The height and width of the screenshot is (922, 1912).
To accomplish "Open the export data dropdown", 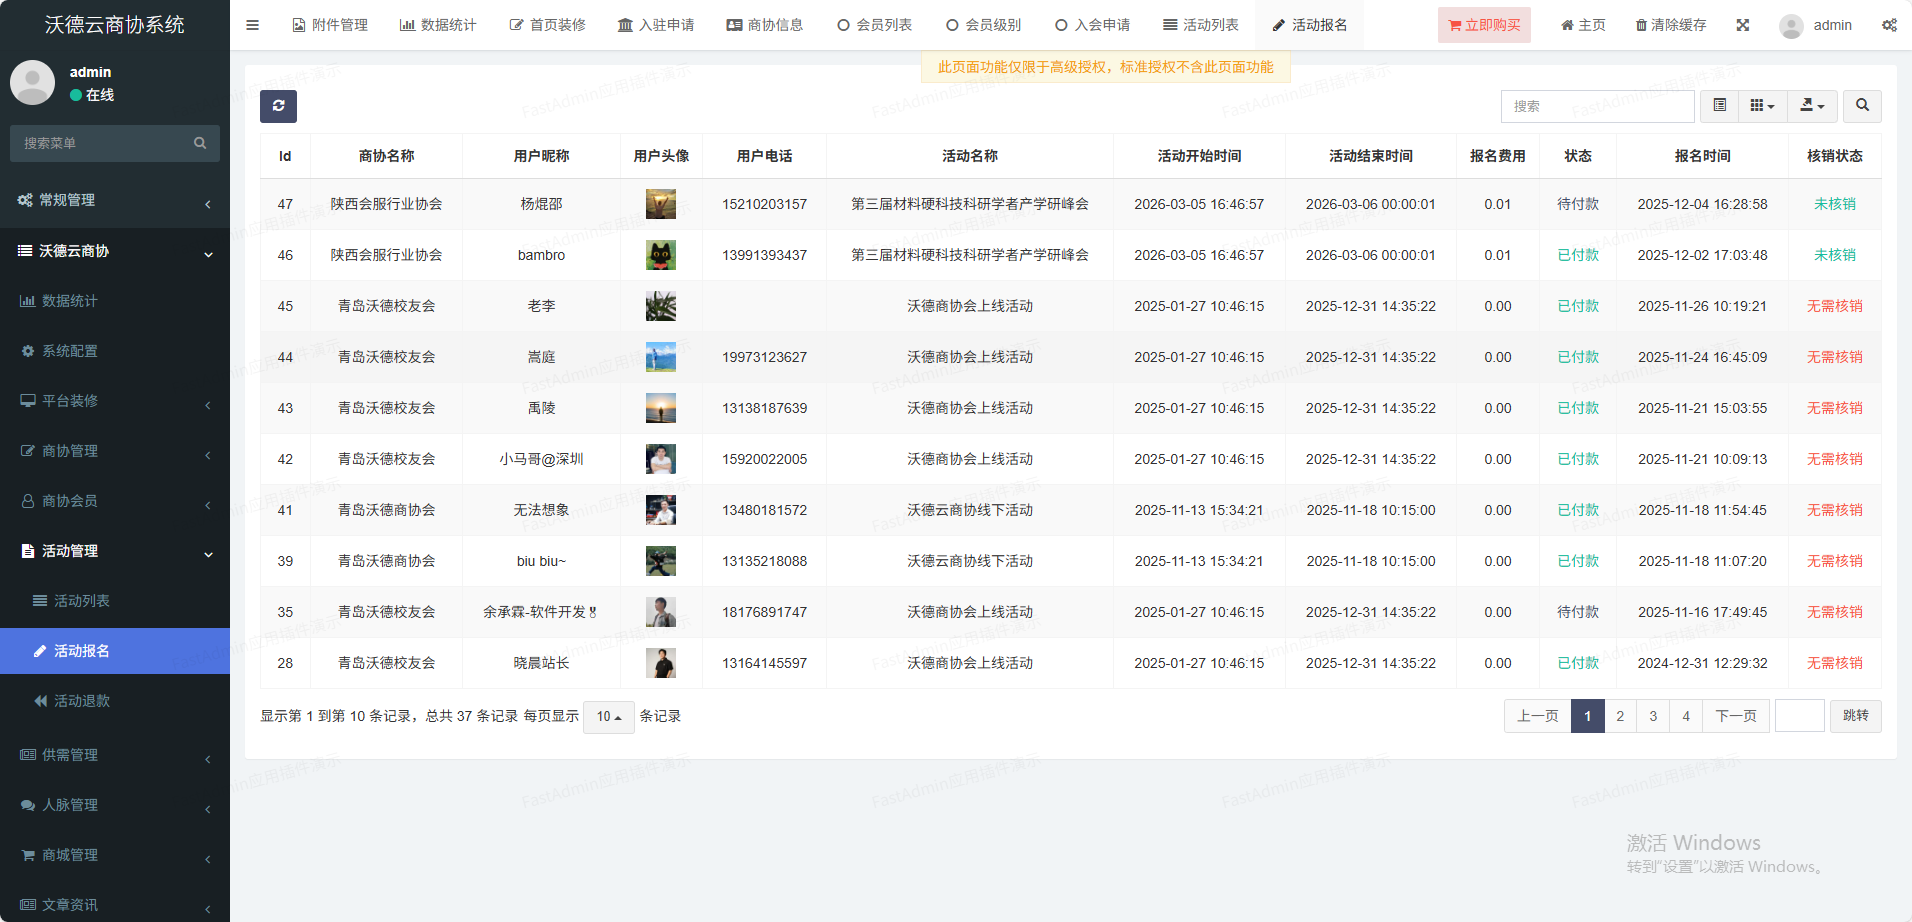I will pos(1812,106).
